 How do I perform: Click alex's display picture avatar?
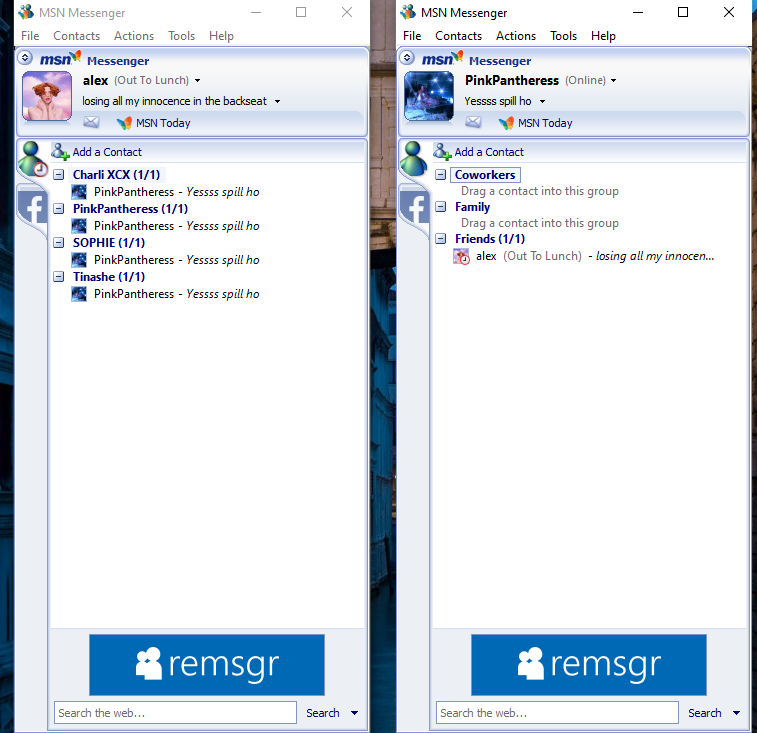[47, 96]
